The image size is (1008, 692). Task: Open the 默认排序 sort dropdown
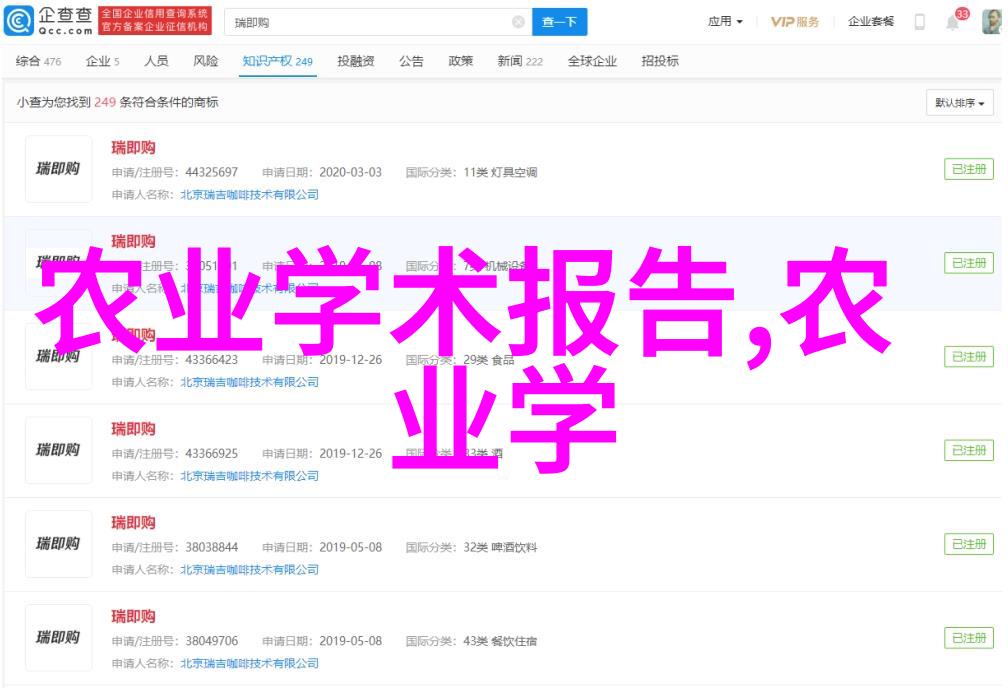pos(959,103)
